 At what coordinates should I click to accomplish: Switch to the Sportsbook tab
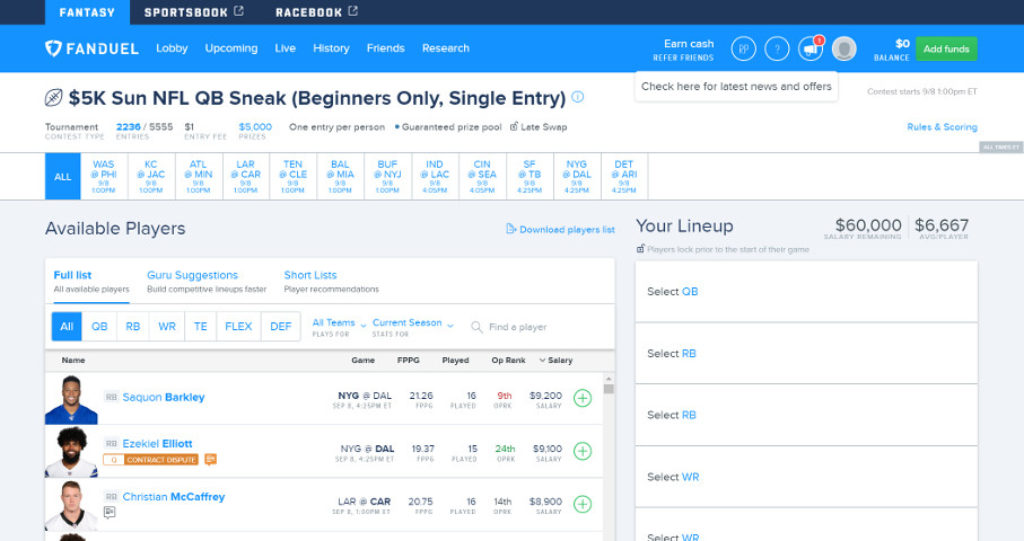pyautogui.click(x=193, y=12)
